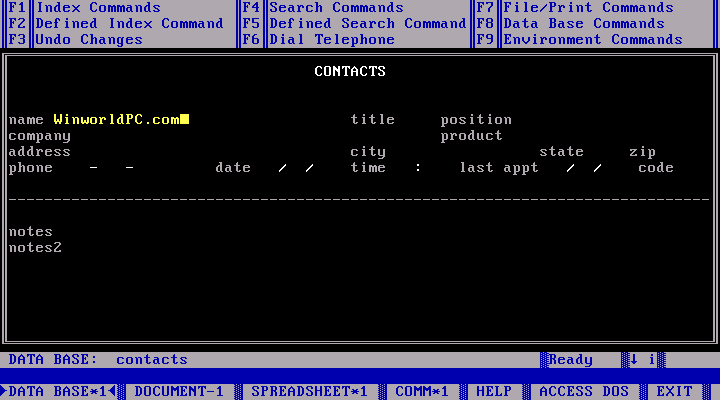The height and width of the screenshot is (400, 720).
Task: Click the name field containing WinworldPC.com
Action: (x=121, y=119)
